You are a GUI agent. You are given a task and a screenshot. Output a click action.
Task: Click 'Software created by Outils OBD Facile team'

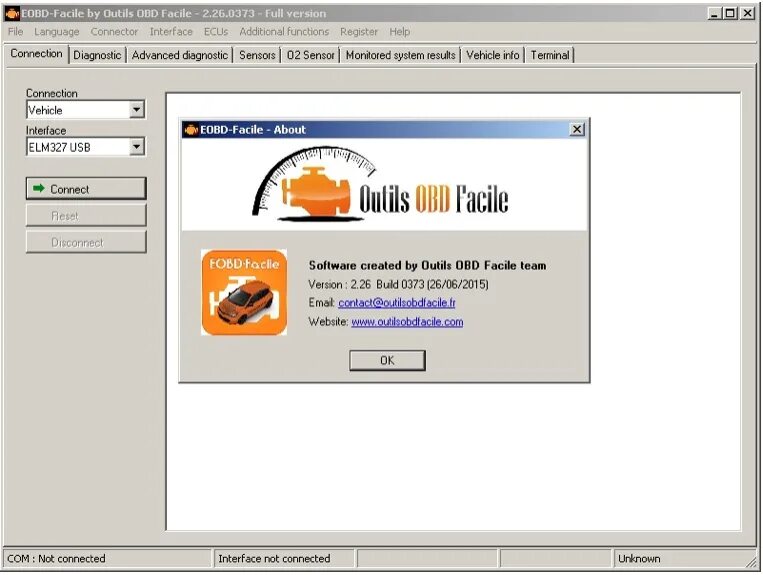(x=427, y=266)
